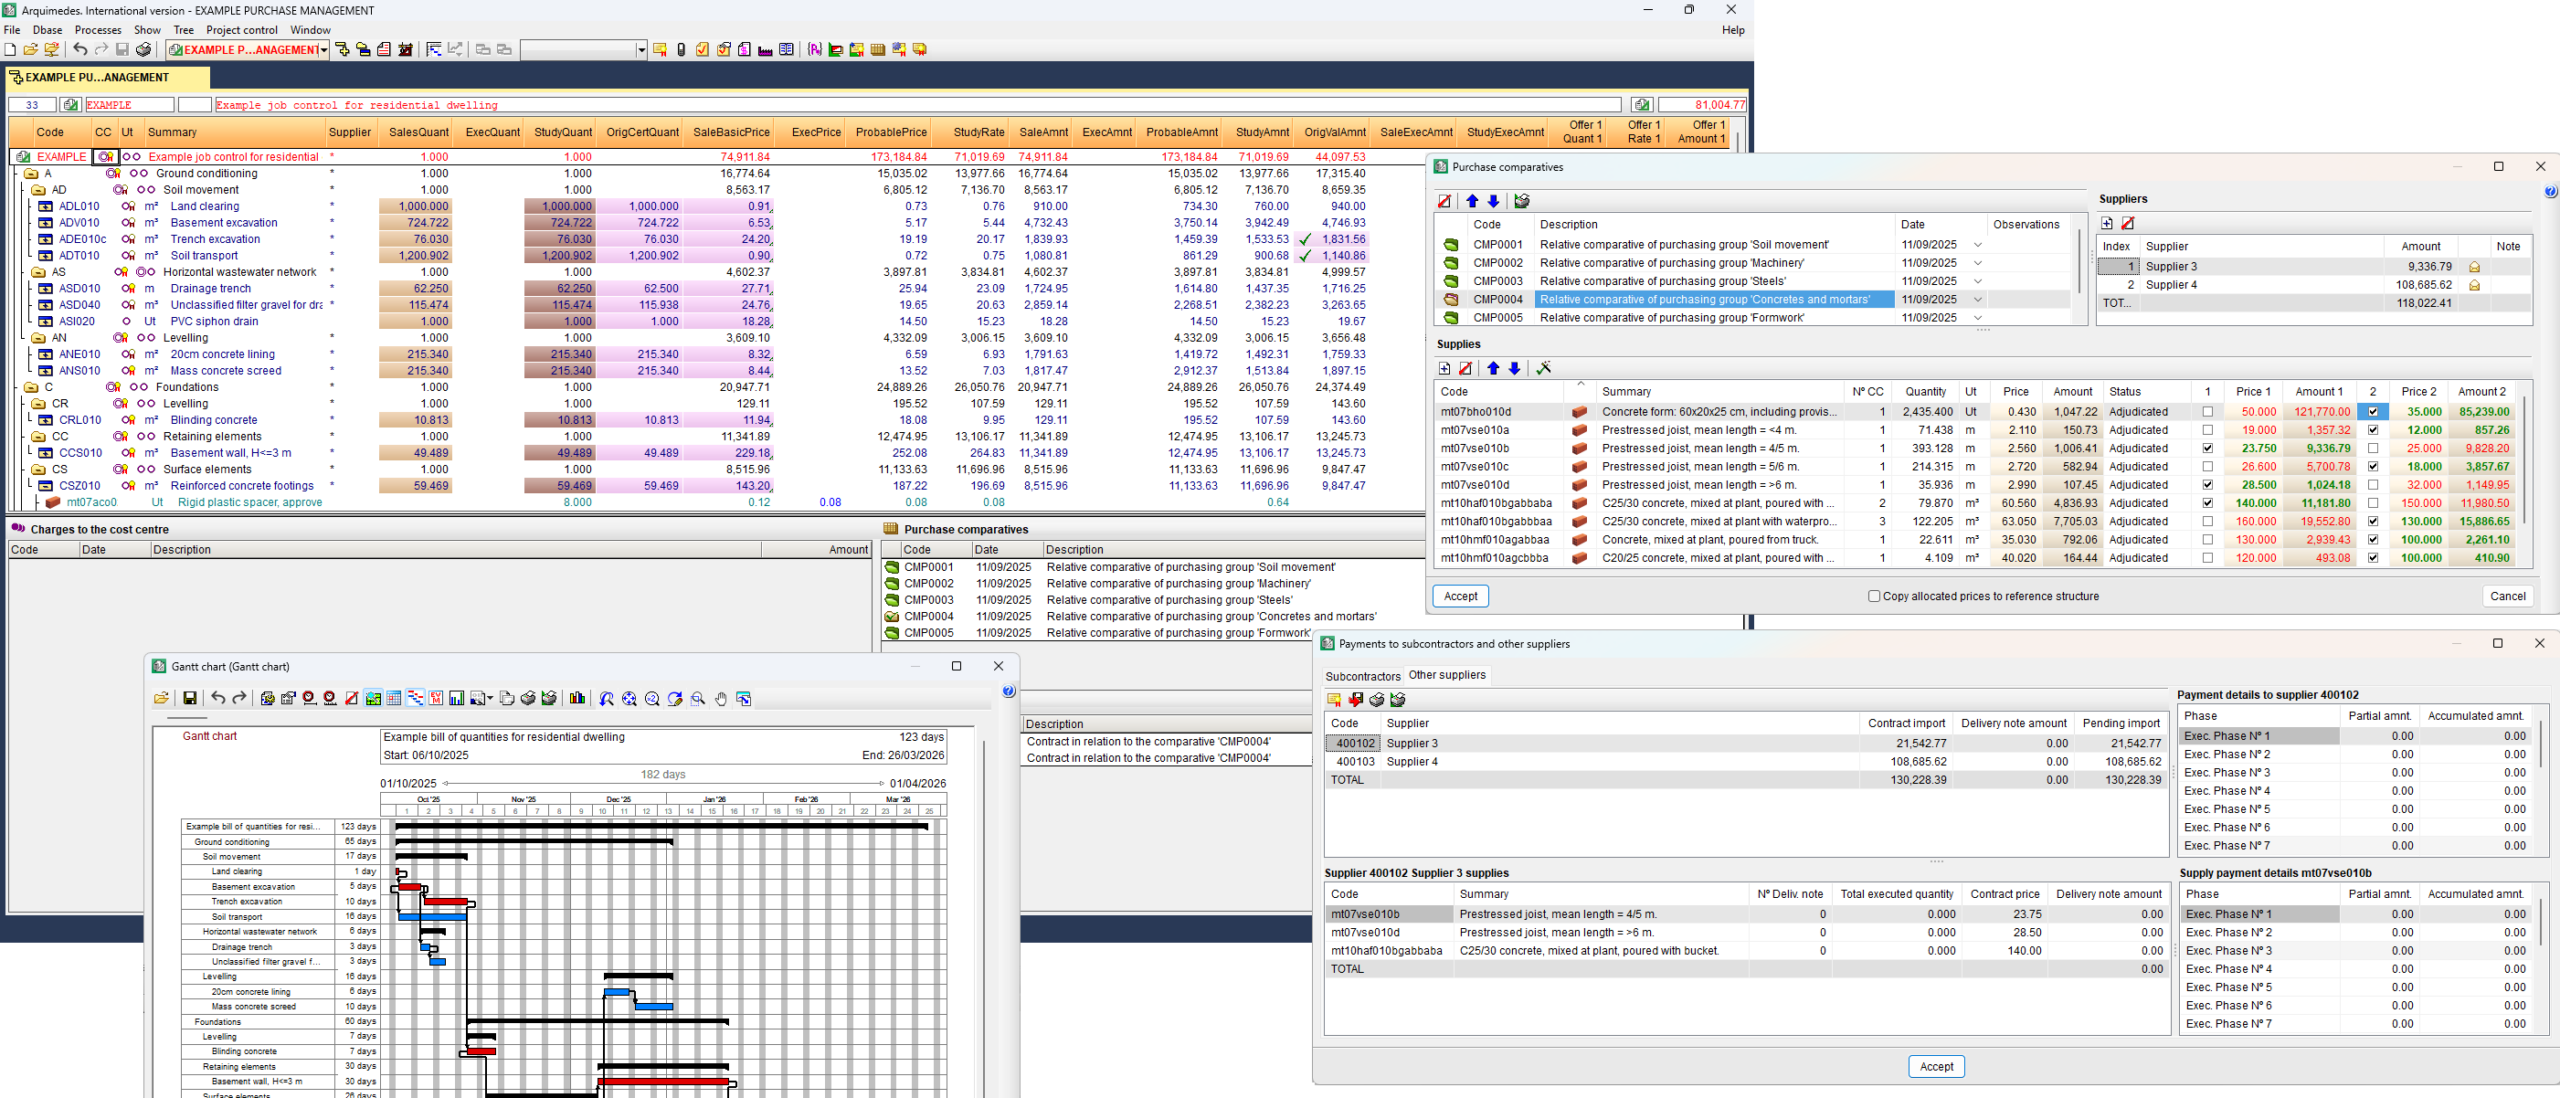Click the print icon in main toolbar

pos(143,49)
